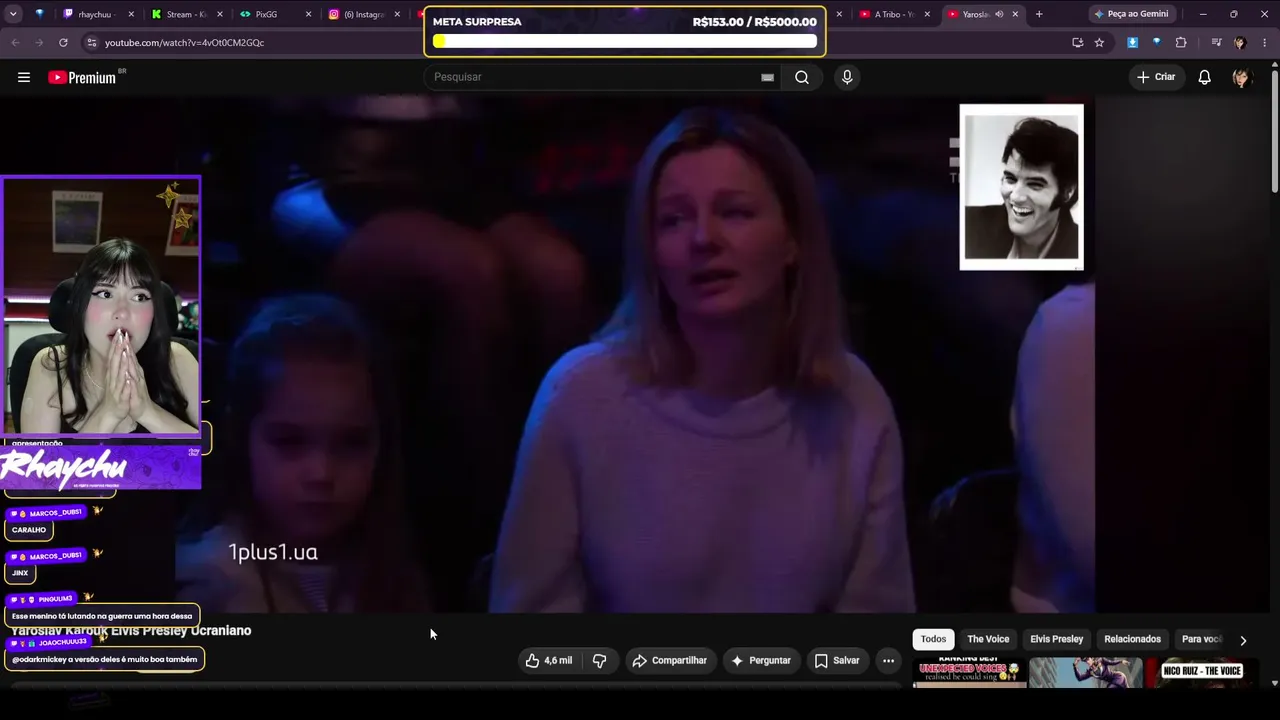Save the video with Salvar
Screen dimensions: 1280x720
coord(837,660)
